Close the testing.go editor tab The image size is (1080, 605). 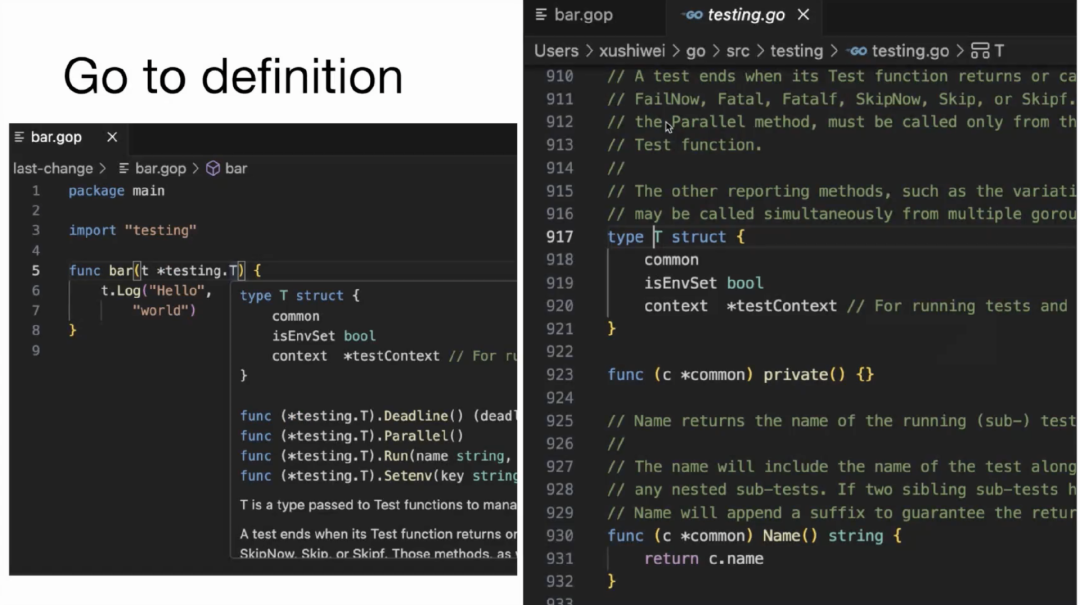point(804,15)
